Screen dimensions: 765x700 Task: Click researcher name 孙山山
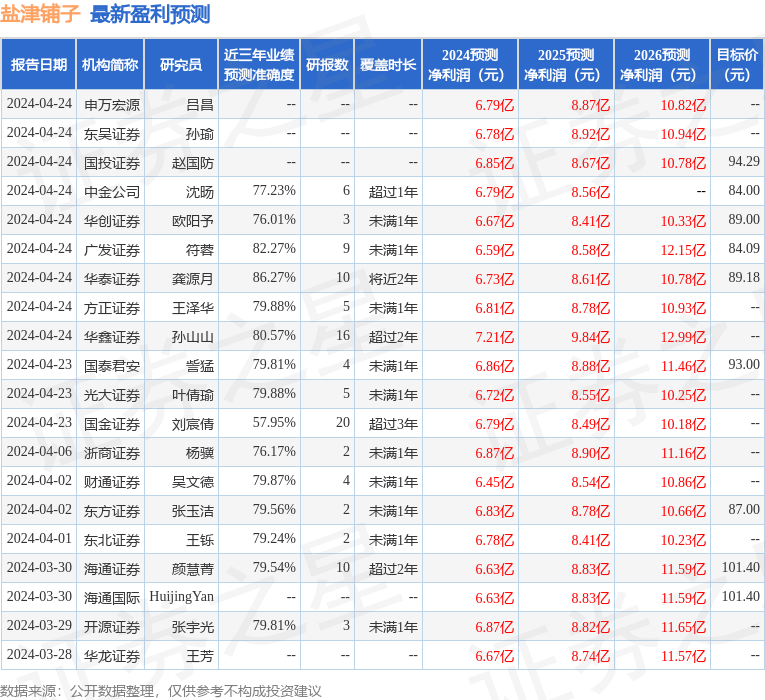pyautogui.click(x=193, y=337)
